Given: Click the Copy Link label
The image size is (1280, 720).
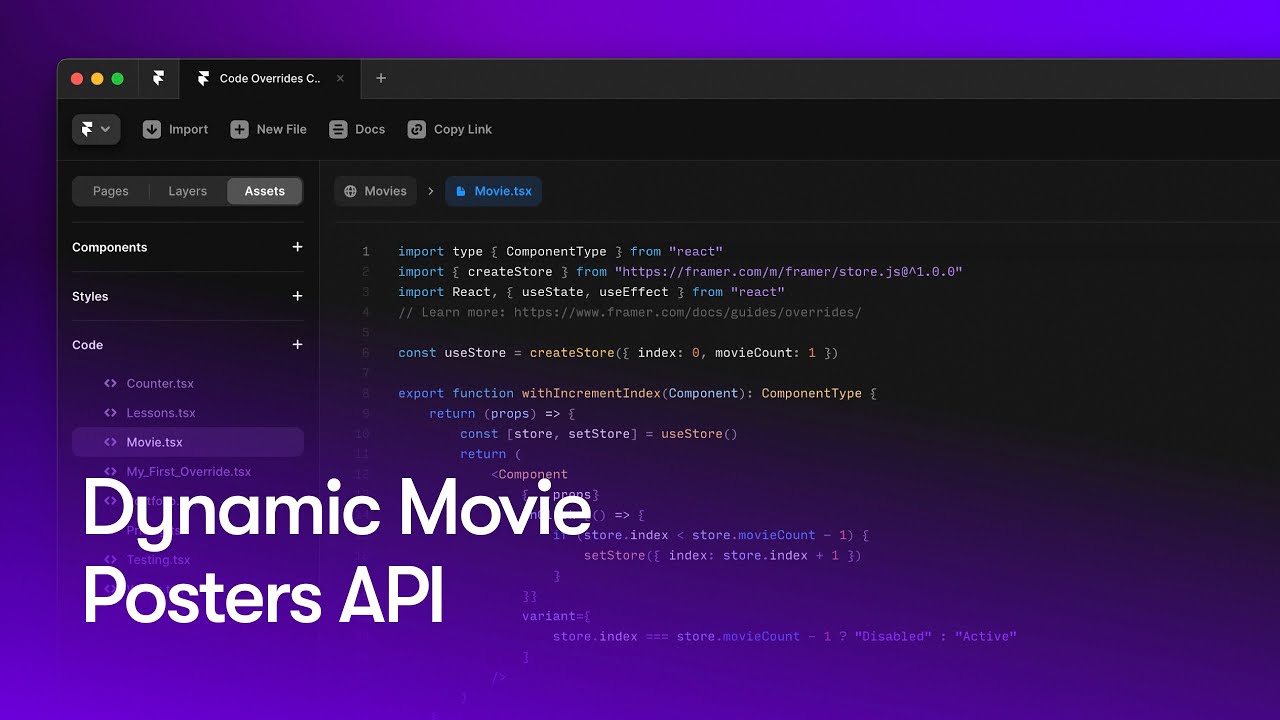Looking at the screenshot, I should click(x=463, y=129).
